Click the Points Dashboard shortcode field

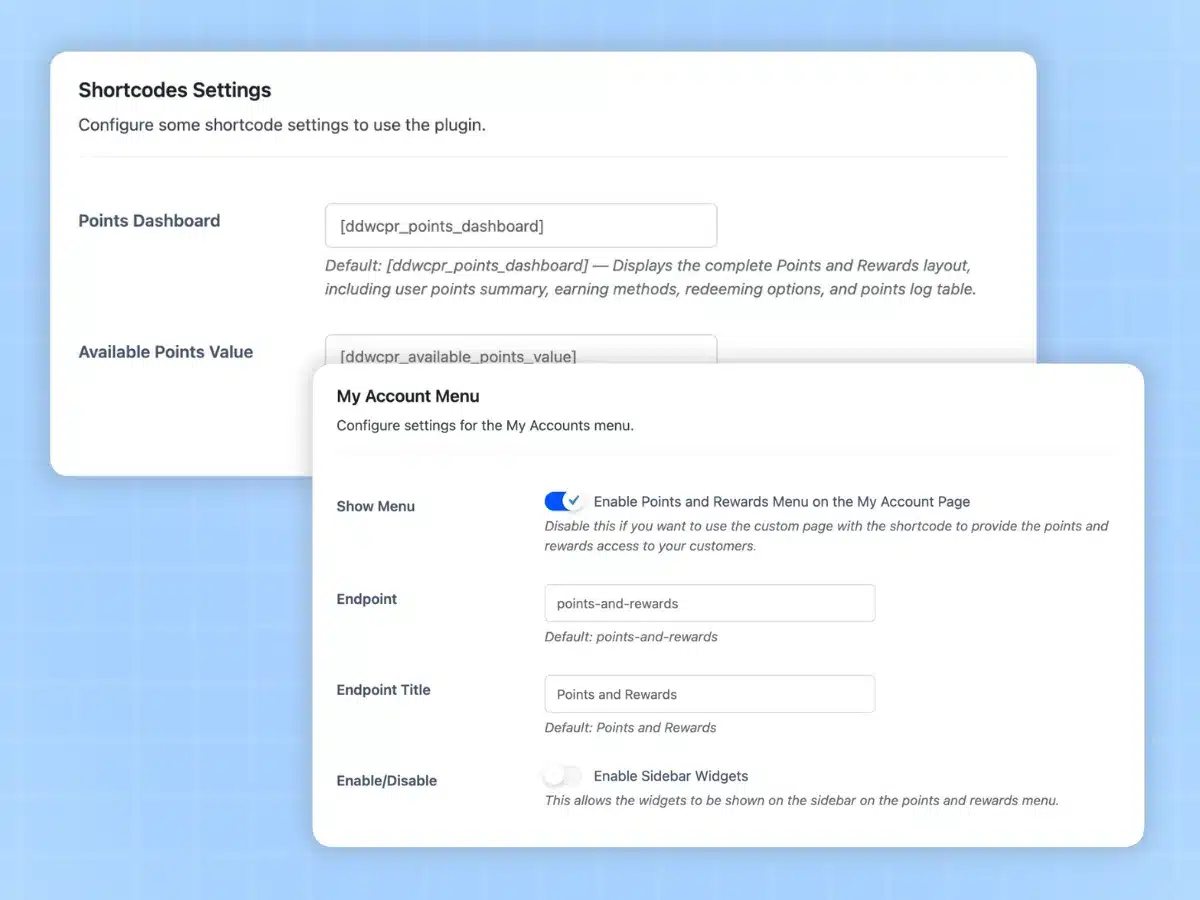(x=521, y=226)
